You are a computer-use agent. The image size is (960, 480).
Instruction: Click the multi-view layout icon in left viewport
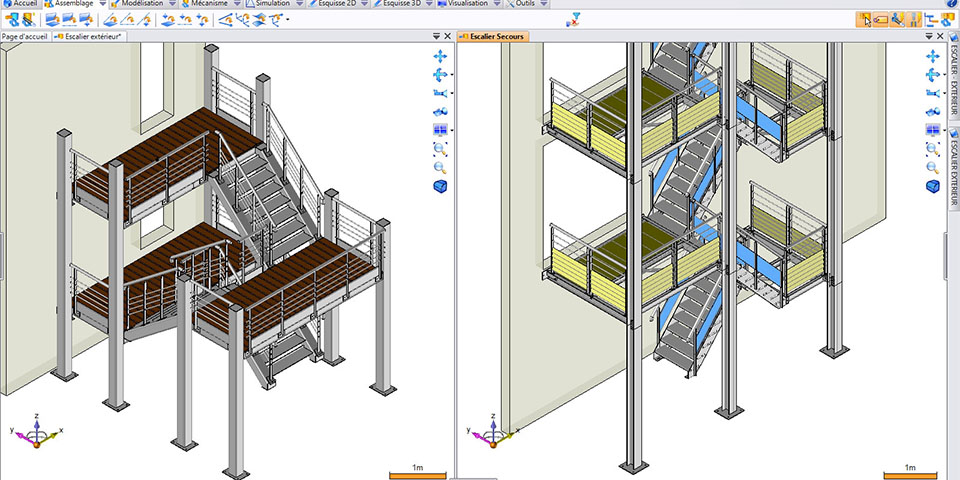[440, 130]
